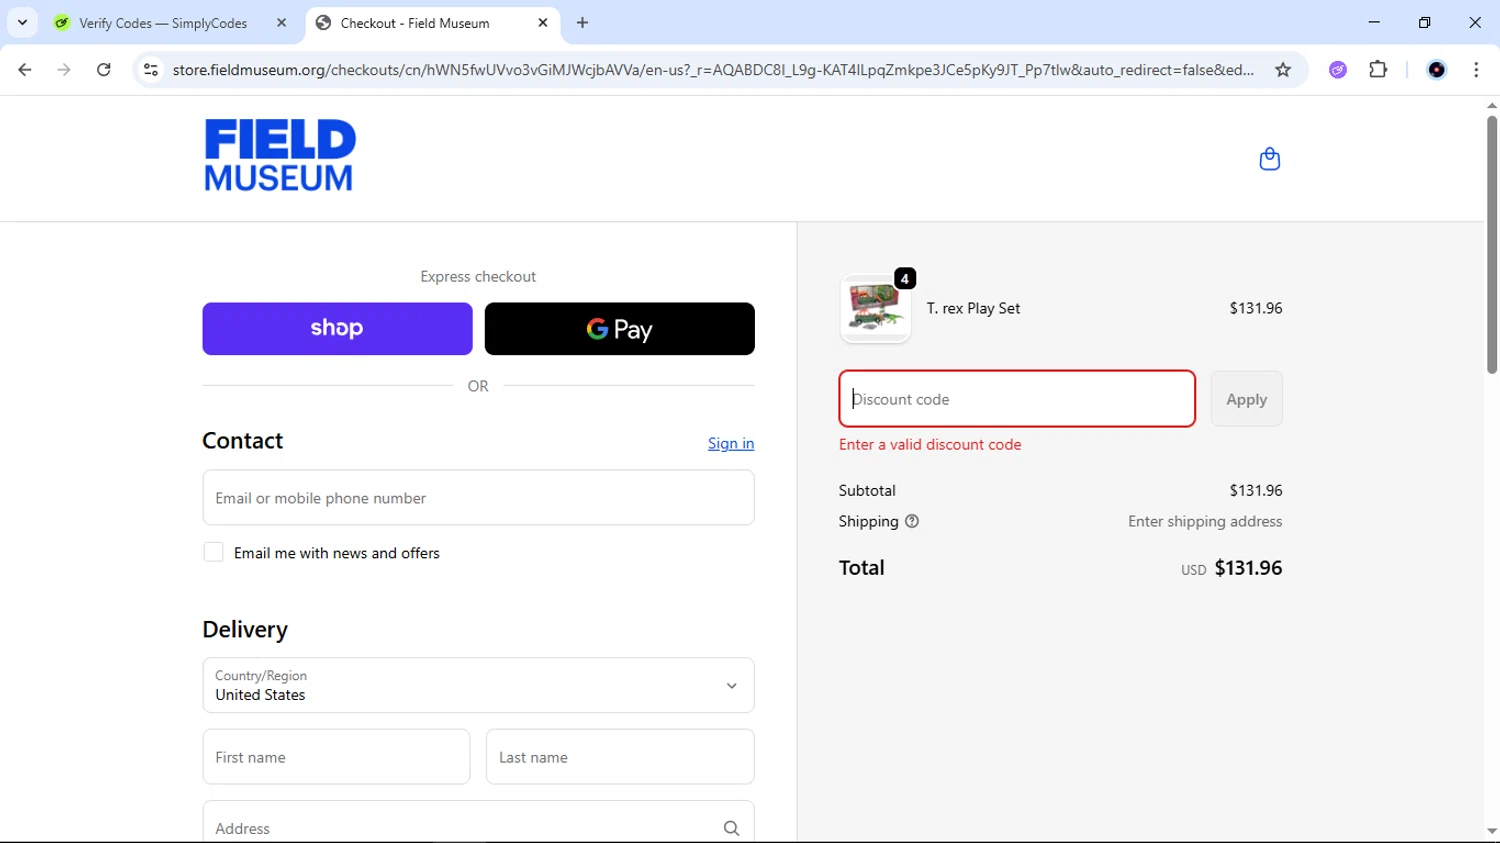Open the Chrome profile avatar
This screenshot has height=843, width=1500.
coord(1436,70)
